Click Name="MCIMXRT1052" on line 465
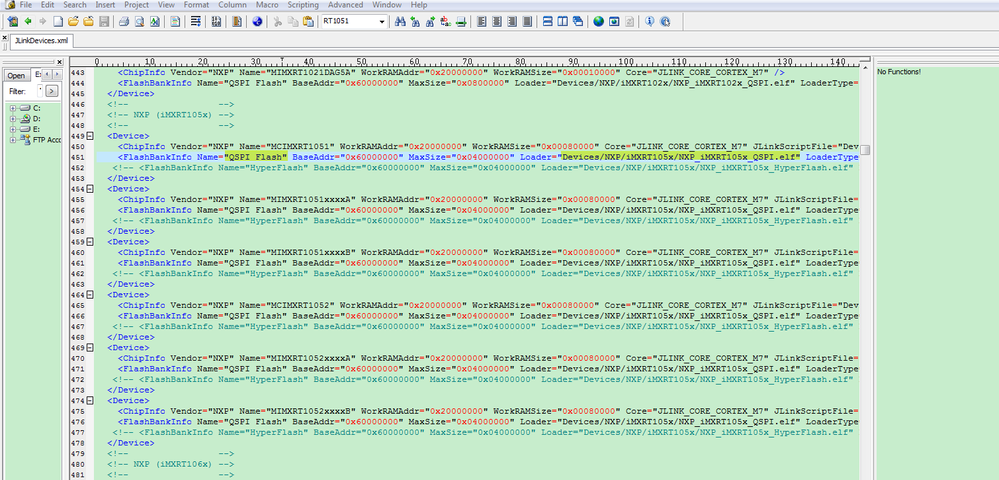 tap(285, 305)
